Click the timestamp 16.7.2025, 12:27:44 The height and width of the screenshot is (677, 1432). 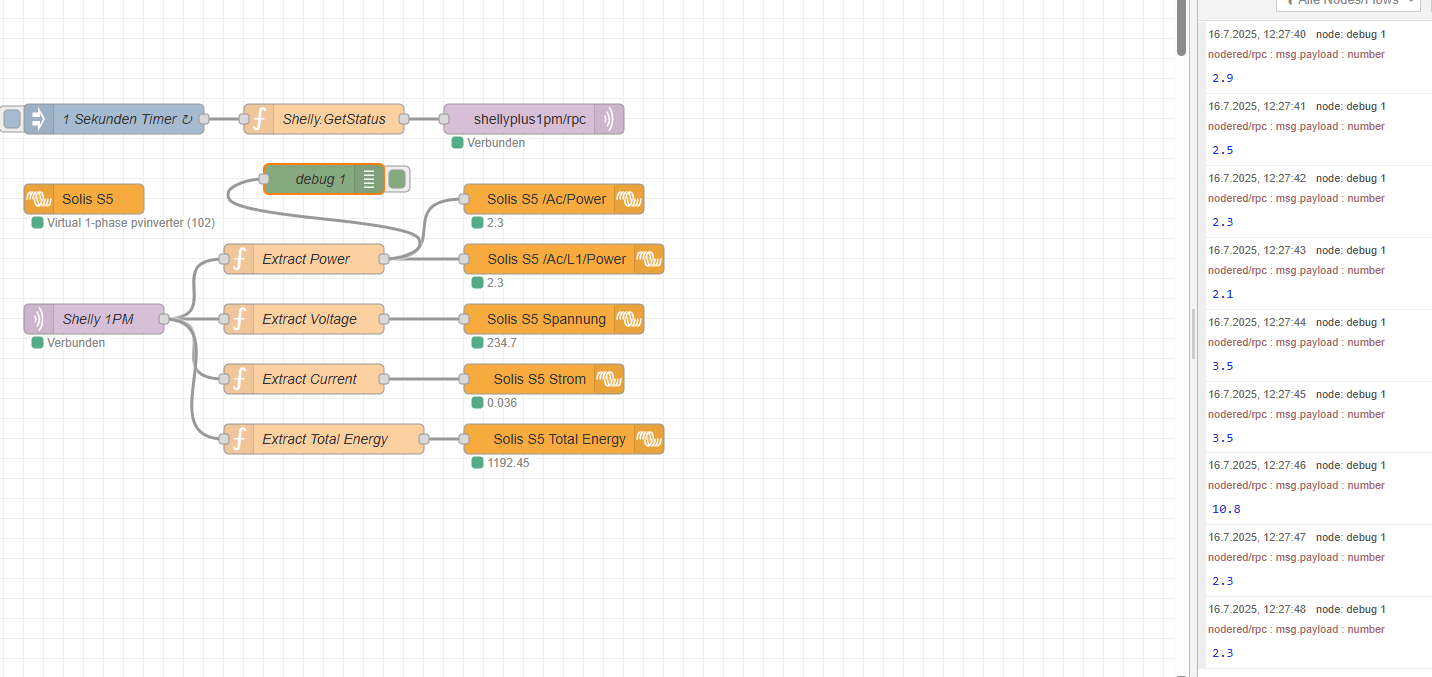(x=1257, y=322)
